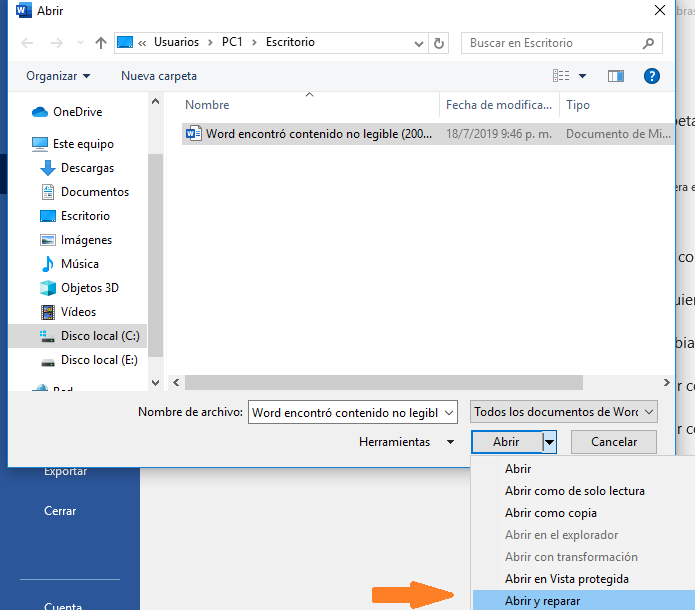Close the Abrir dialog

point(660,10)
